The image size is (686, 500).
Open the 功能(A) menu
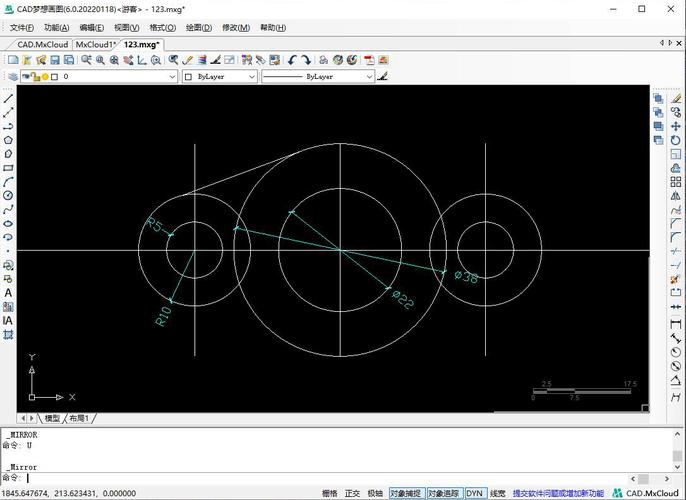point(56,28)
